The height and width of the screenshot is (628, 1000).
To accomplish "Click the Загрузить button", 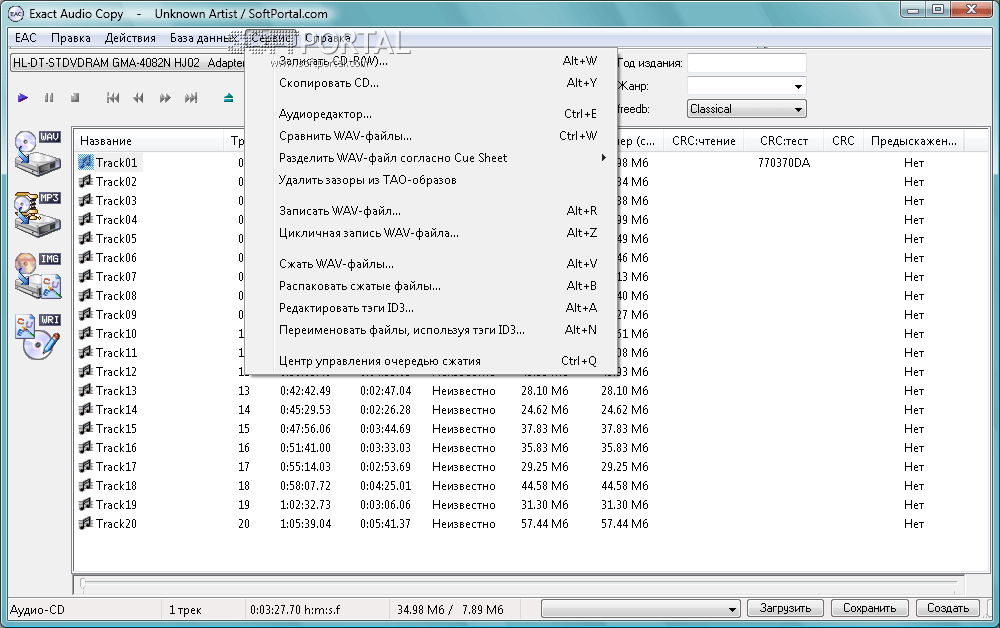I will (x=785, y=608).
